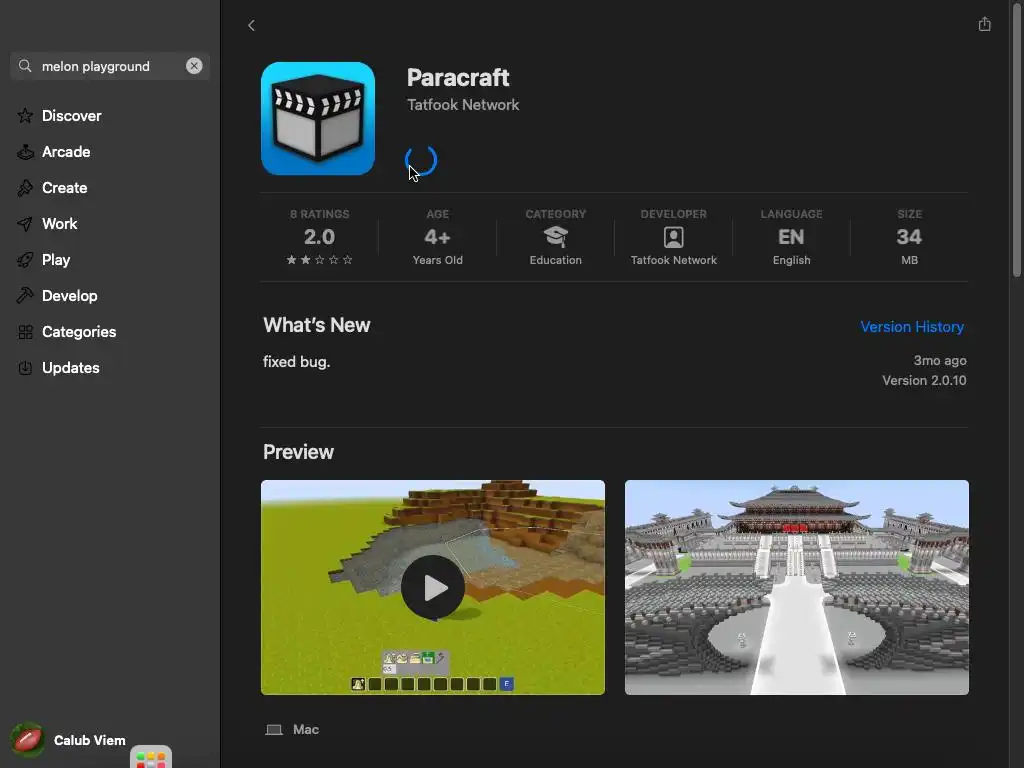Click the Developer person icon
1024x768 pixels.
click(673, 237)
